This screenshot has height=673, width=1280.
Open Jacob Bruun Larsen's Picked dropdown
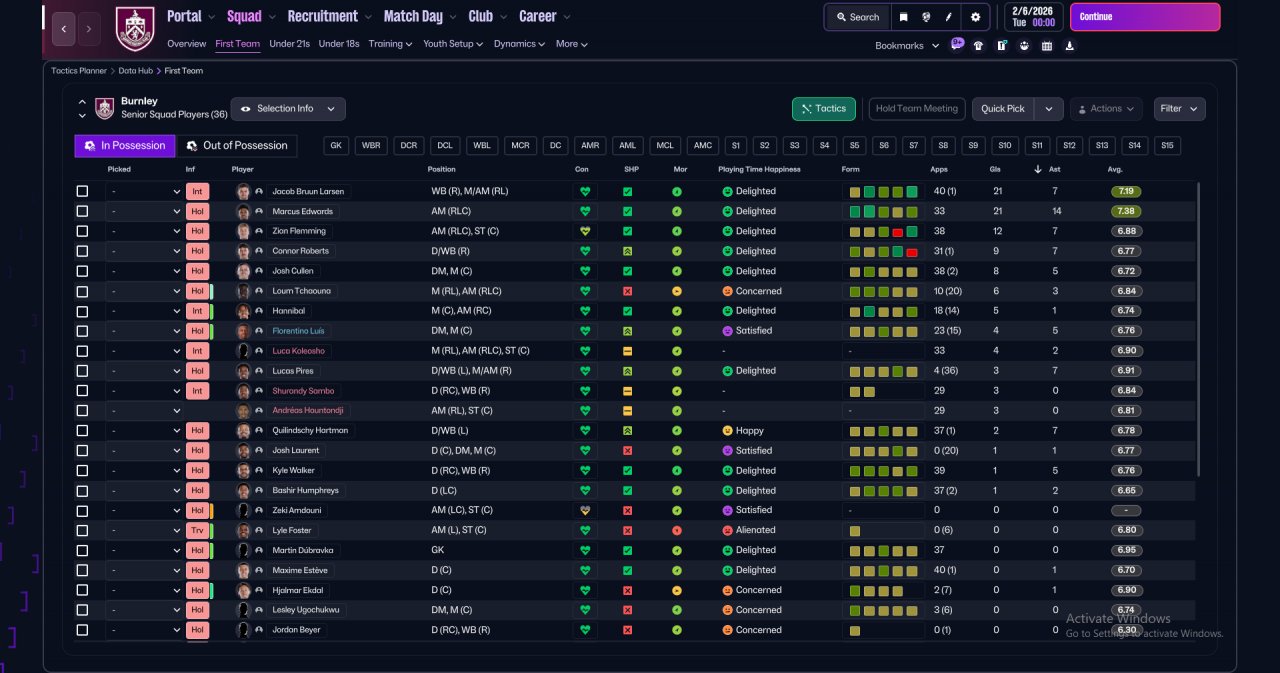point(144,191)
